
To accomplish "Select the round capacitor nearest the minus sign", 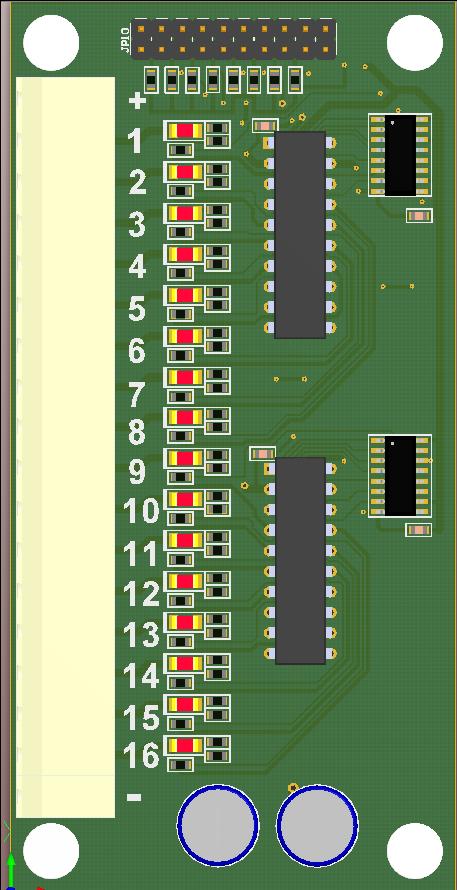I will tap(218, 825).
